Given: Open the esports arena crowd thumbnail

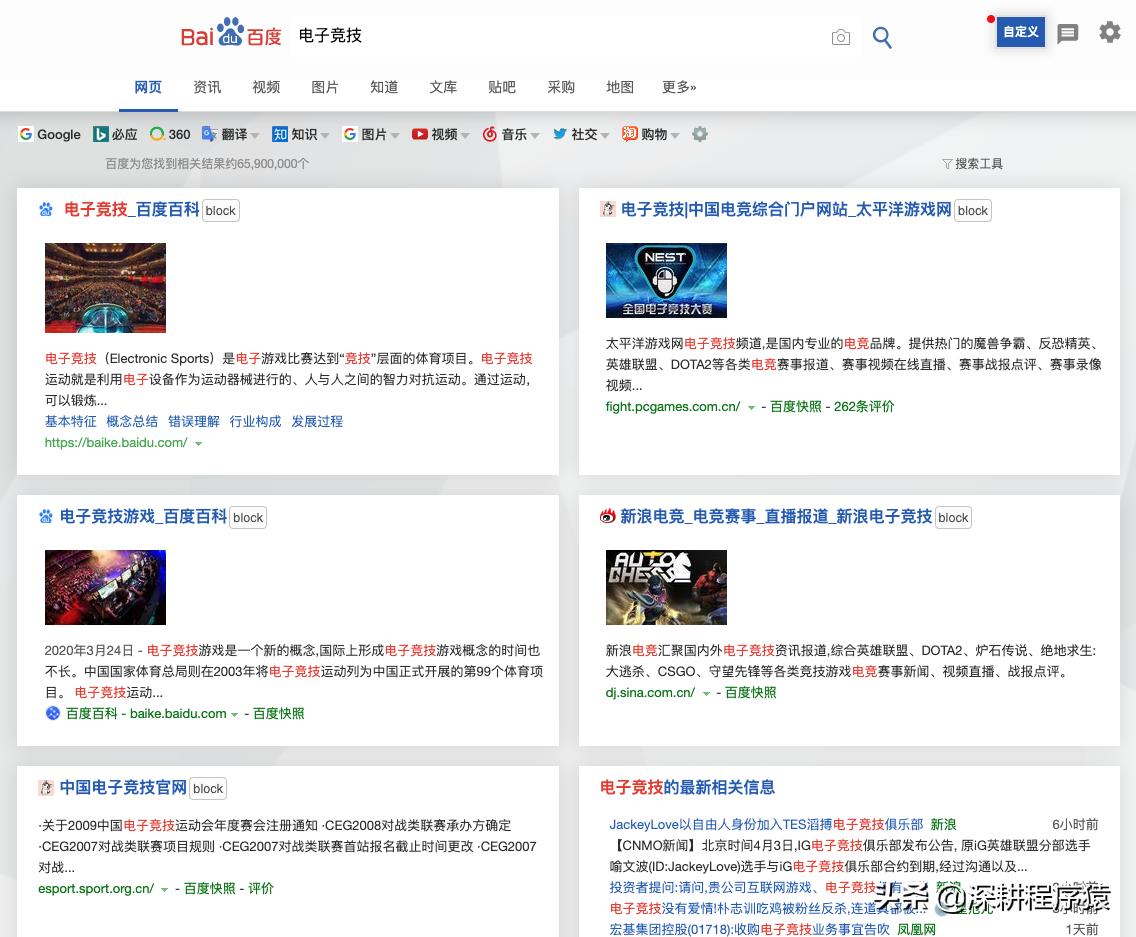Looking at the screenshot, I should tap(105, 288).
